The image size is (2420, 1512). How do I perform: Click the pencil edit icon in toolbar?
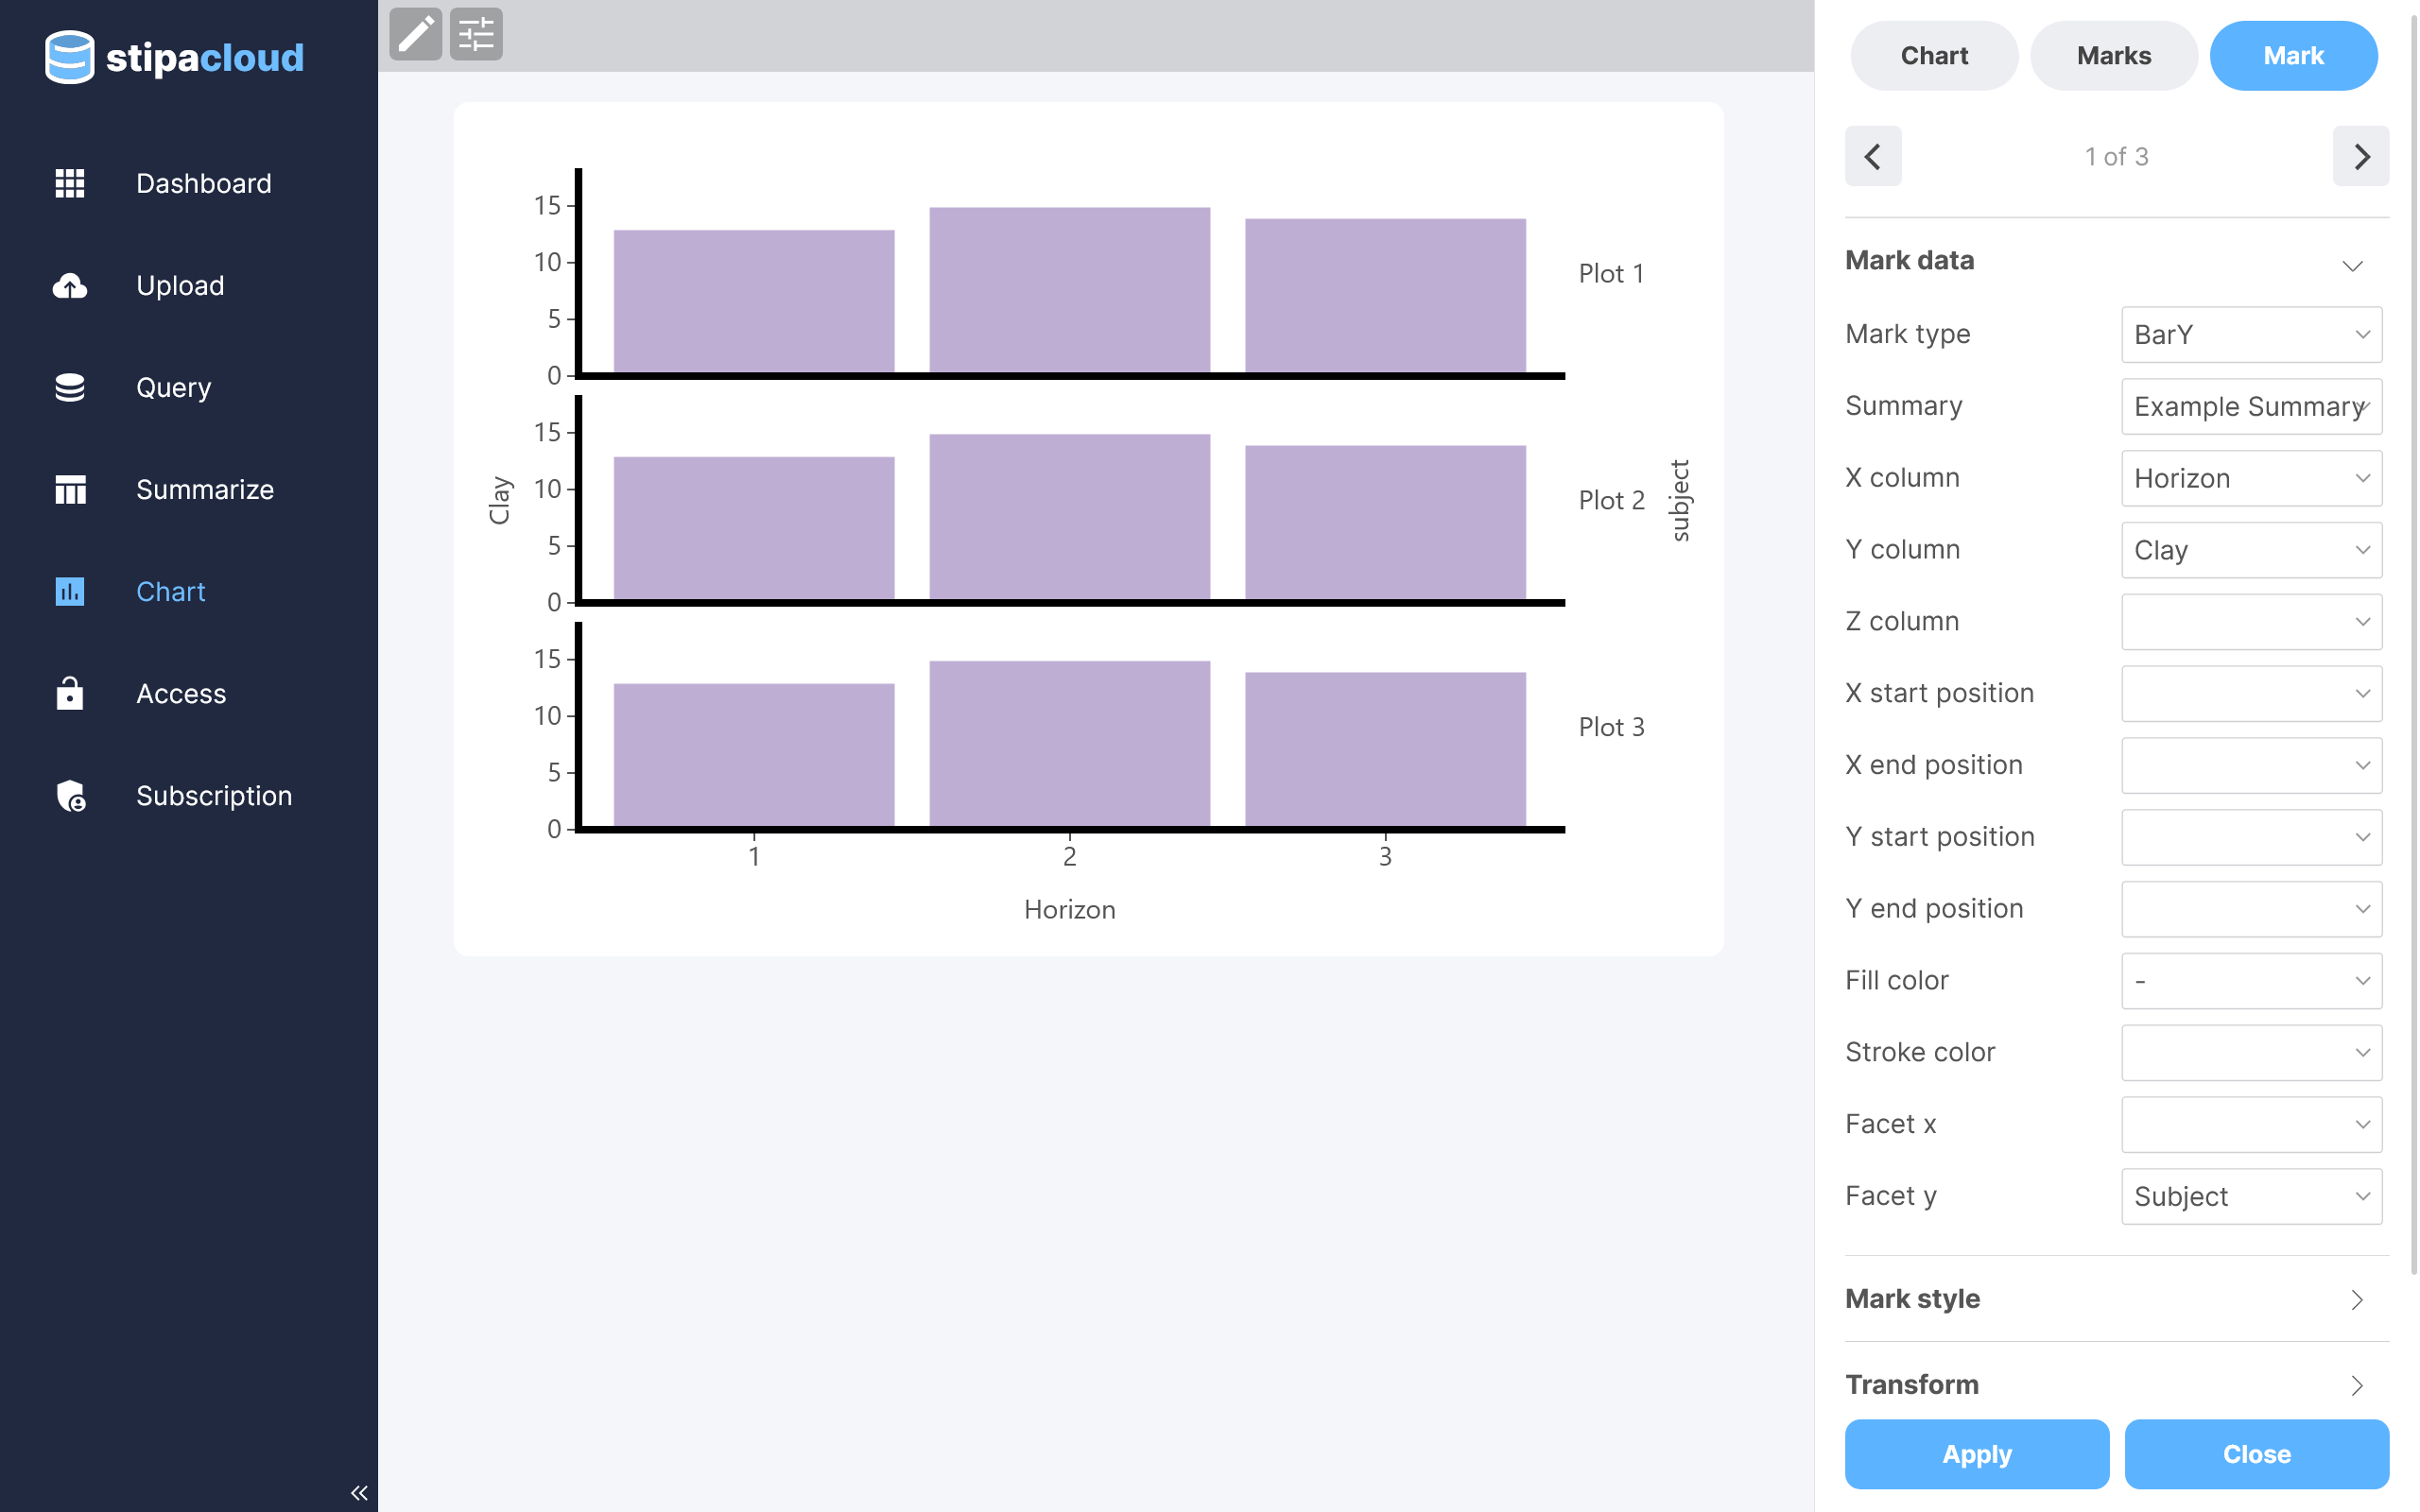415,34
